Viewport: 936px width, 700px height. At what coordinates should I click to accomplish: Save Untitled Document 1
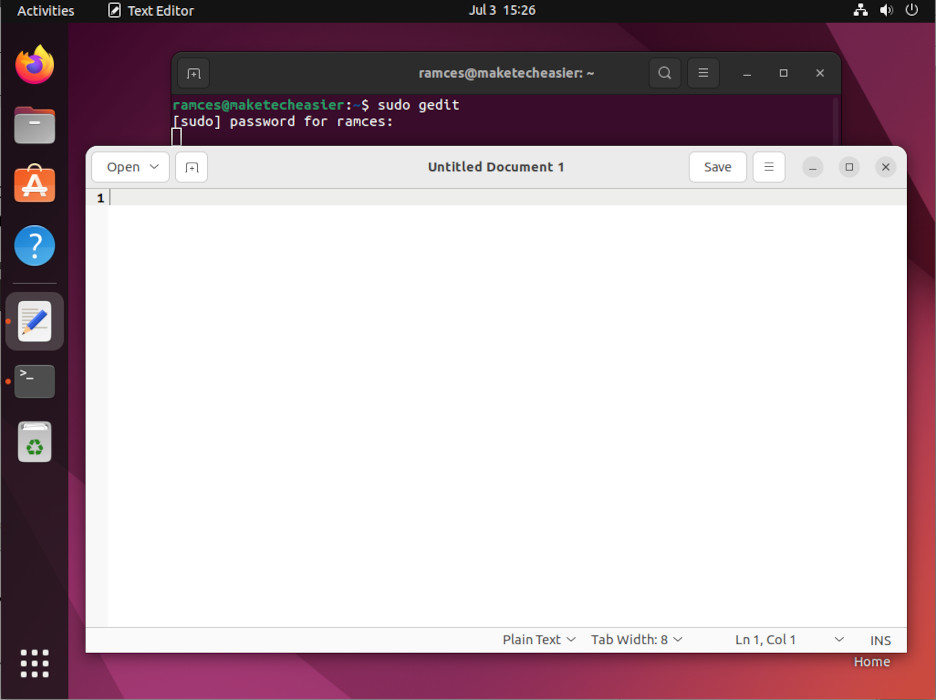(x=717, y=167)
